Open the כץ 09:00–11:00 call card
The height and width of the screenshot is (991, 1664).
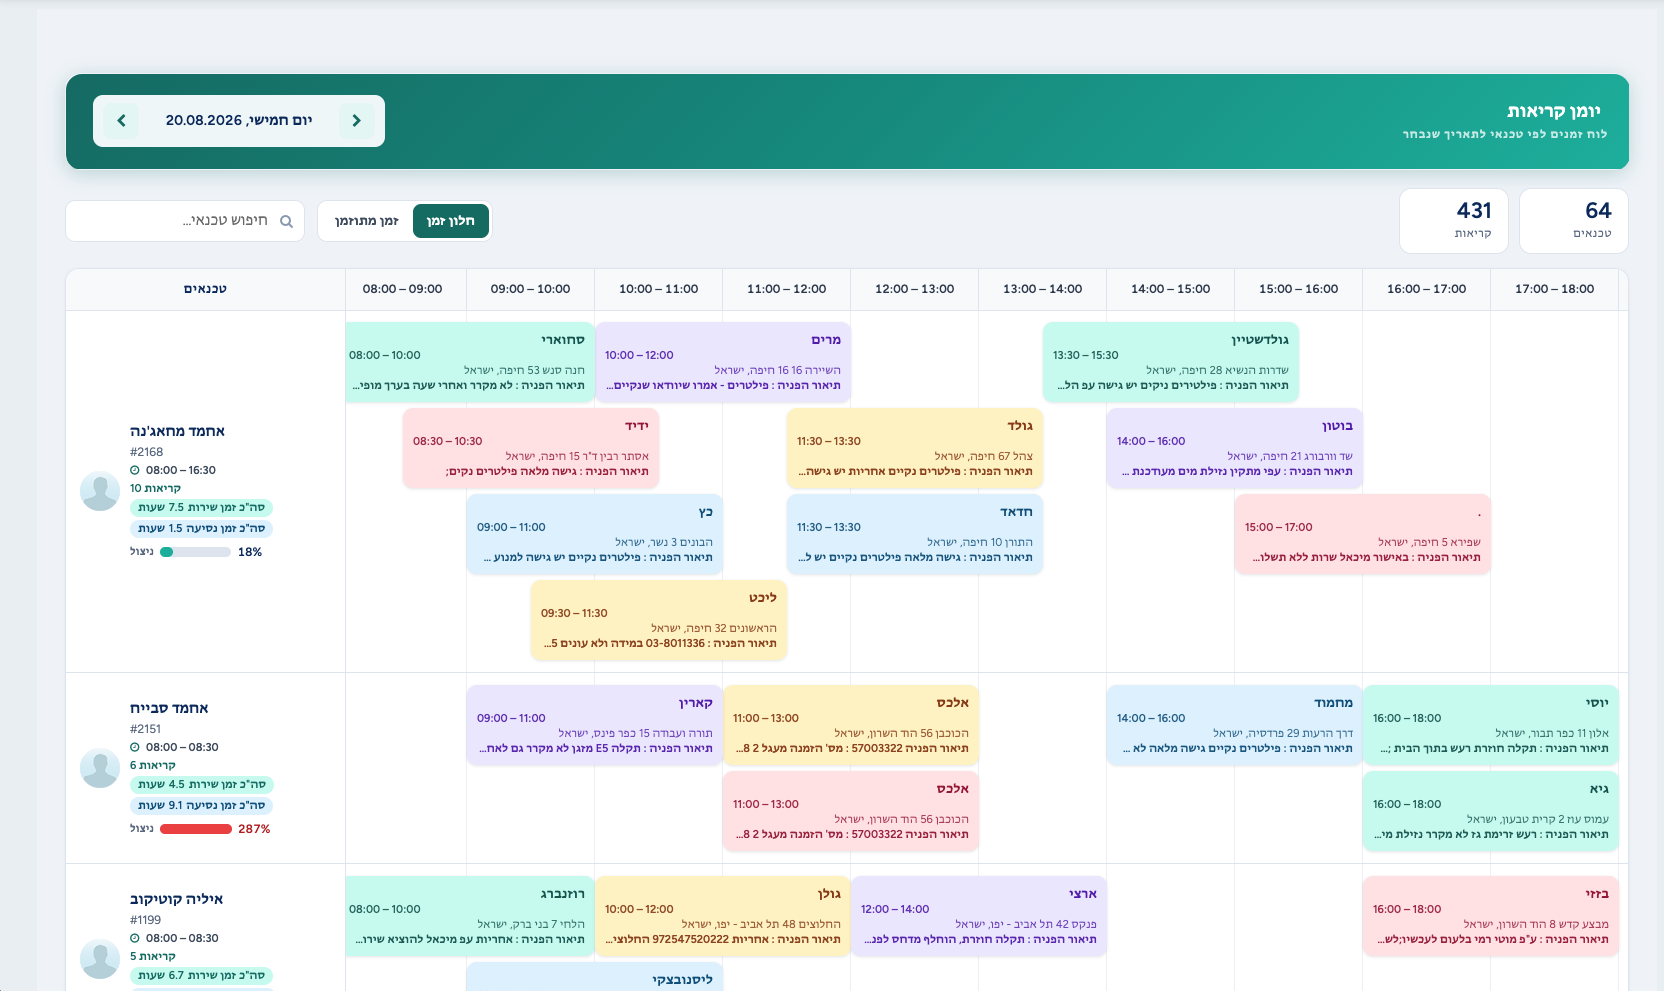595,534
